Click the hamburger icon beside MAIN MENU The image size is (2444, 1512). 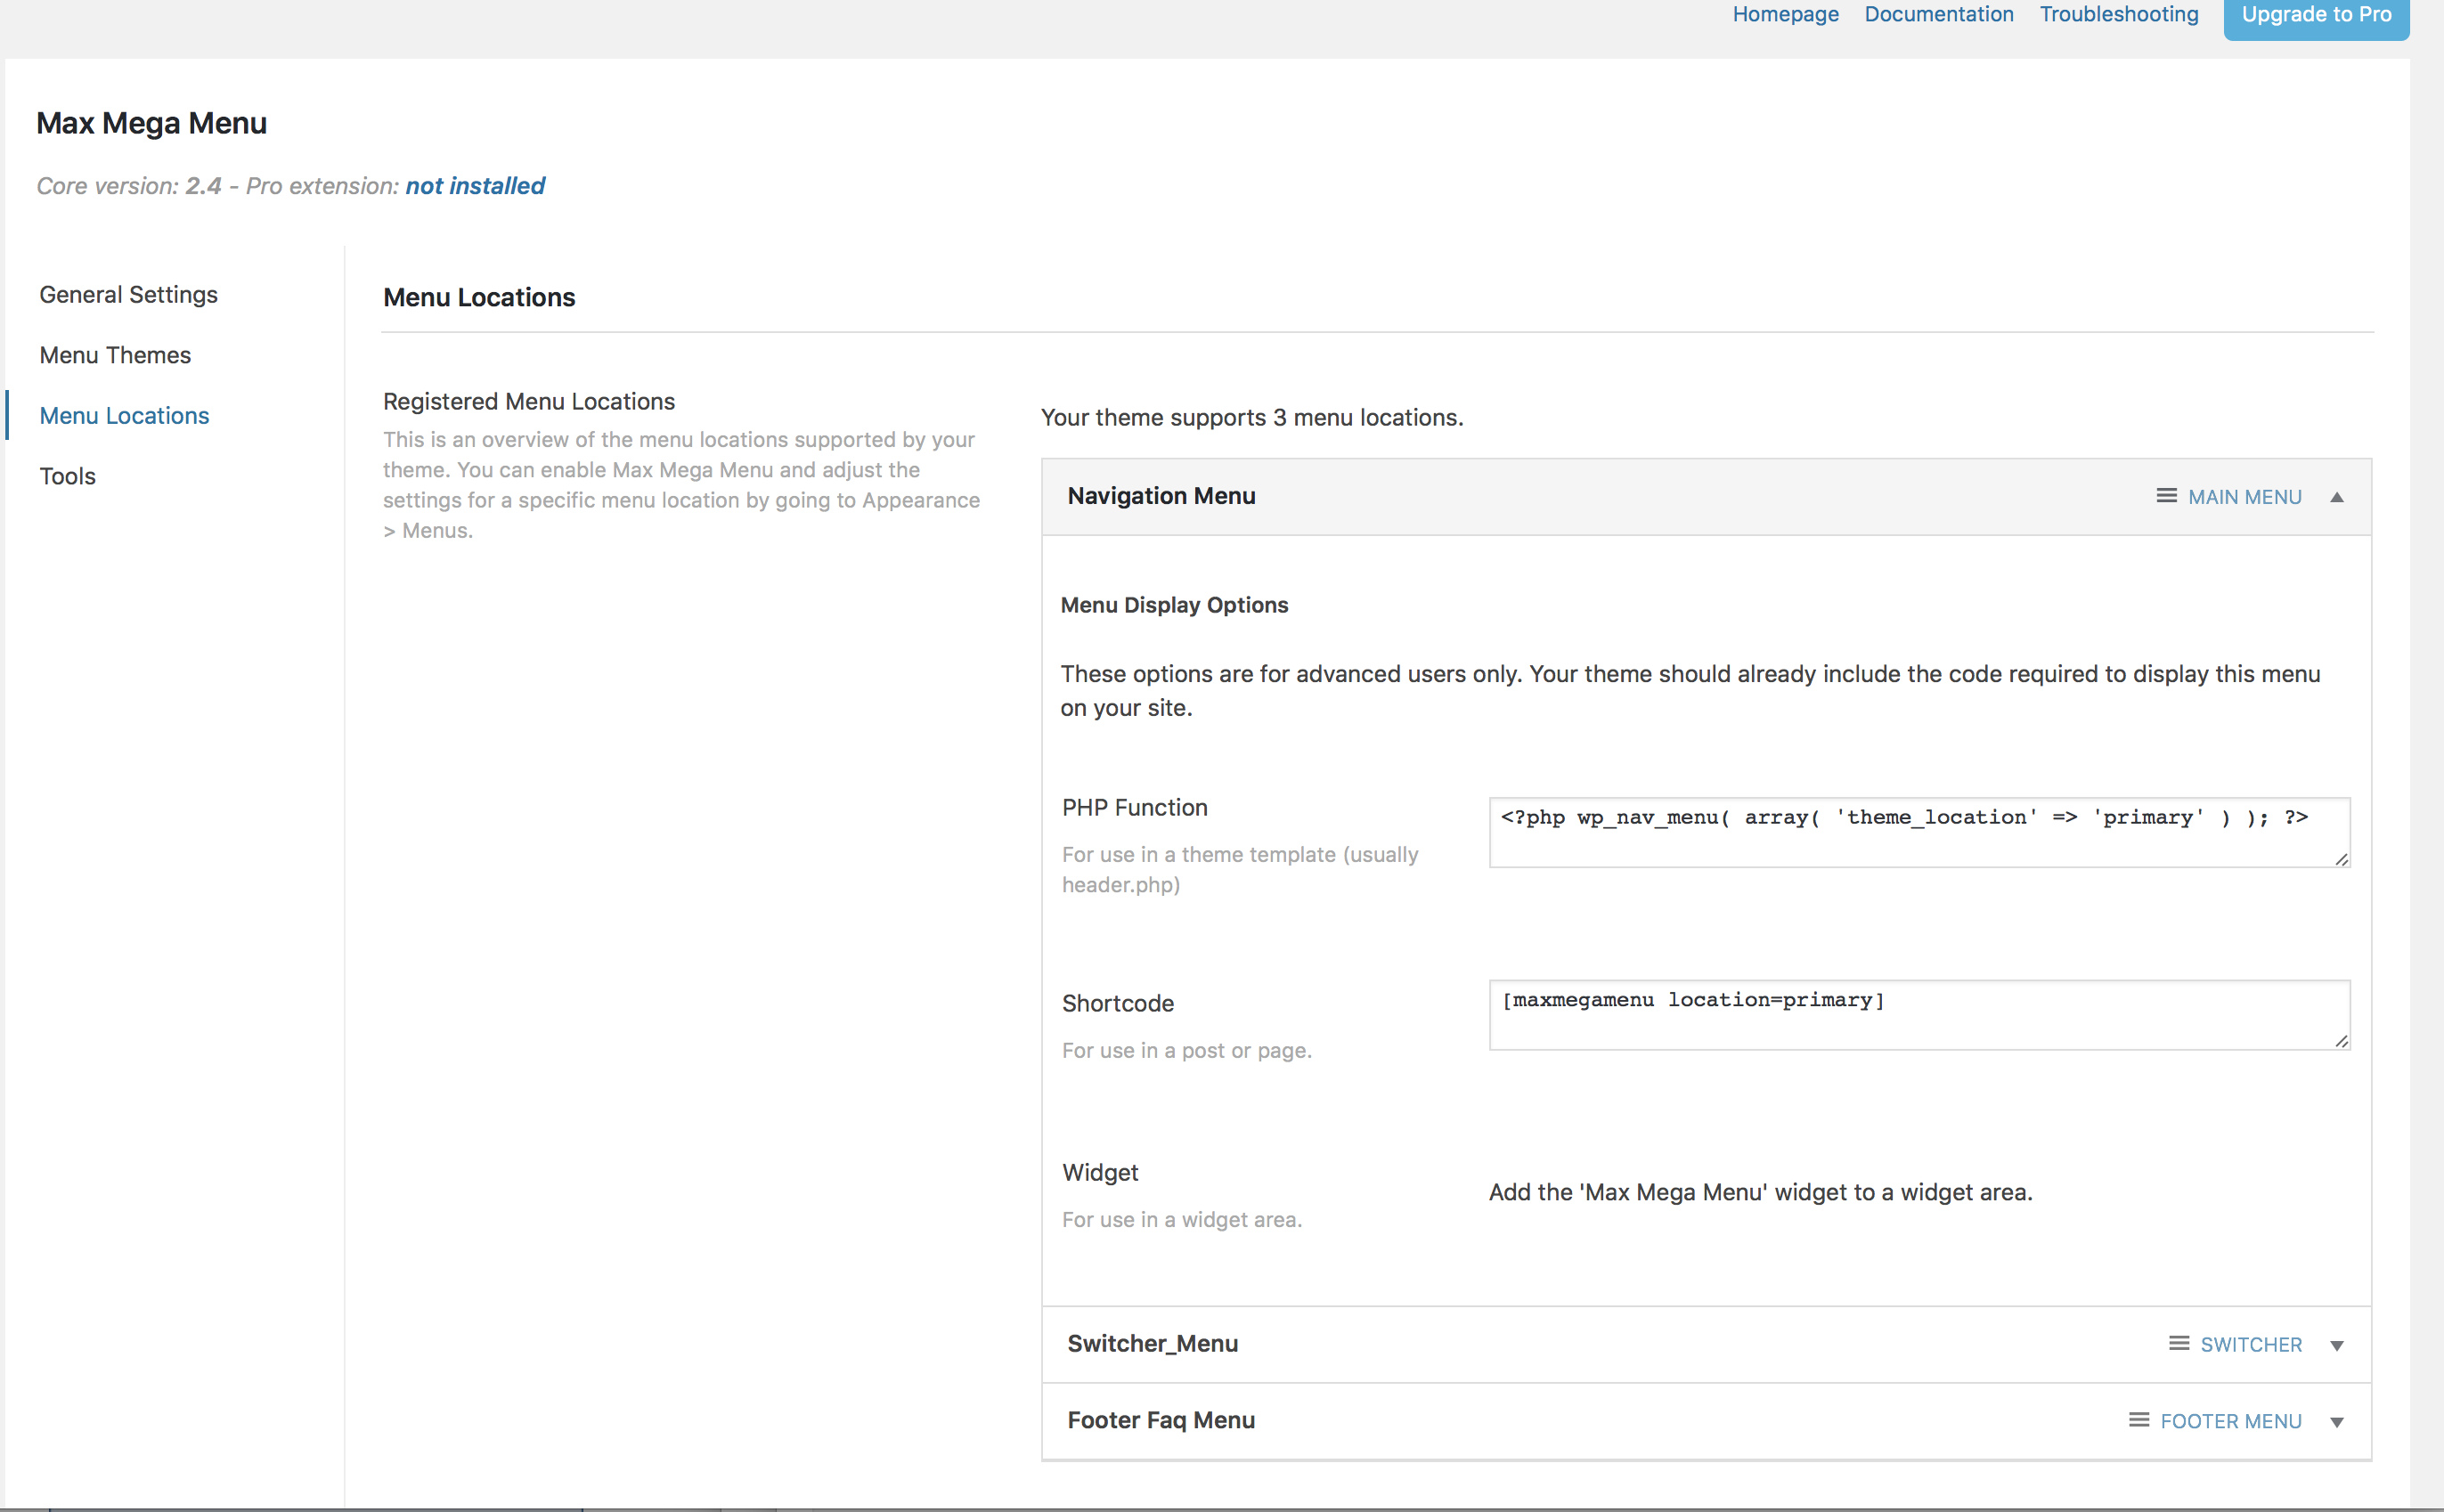(x=2166, y=496)
